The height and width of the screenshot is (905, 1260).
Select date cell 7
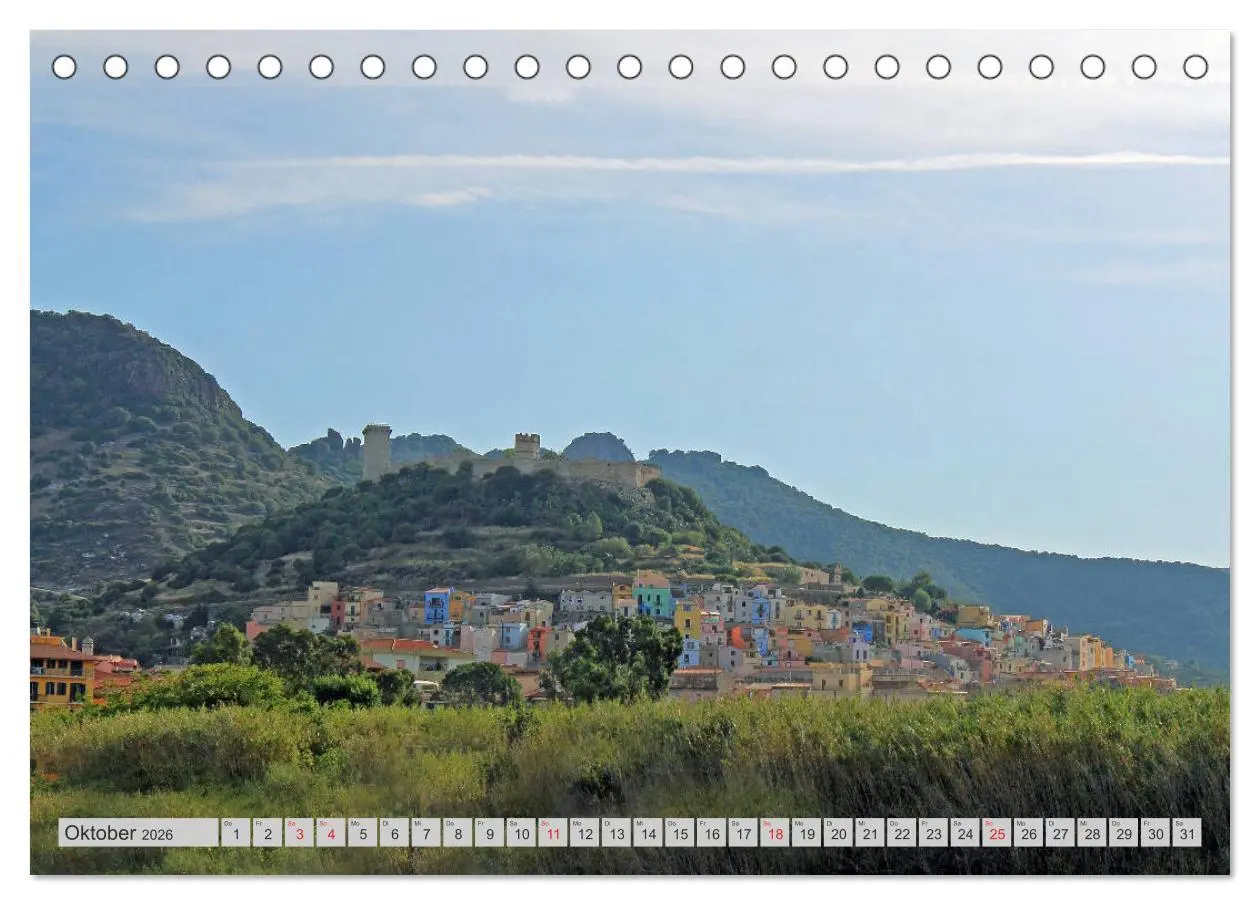[x=426, y=833]
